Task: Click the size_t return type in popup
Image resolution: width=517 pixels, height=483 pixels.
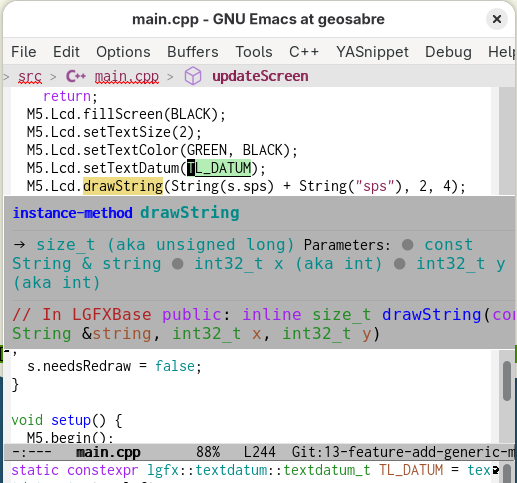Action: pyautogui.click(x=66, y=245)
